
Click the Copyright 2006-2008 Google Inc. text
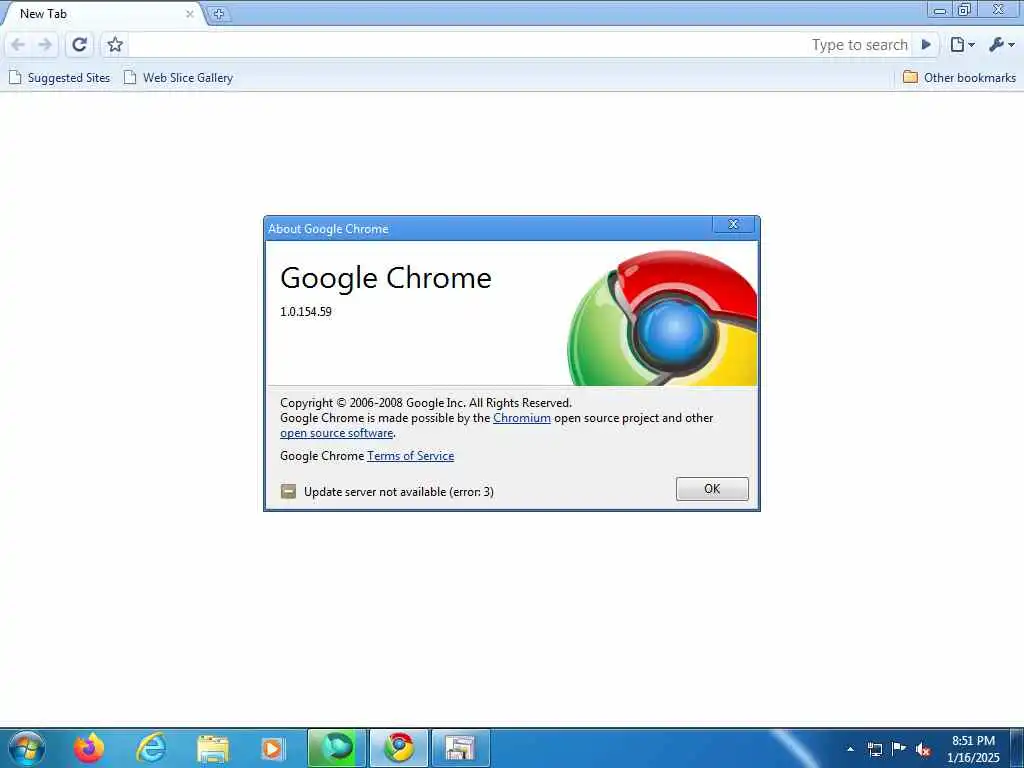point(426,403)
